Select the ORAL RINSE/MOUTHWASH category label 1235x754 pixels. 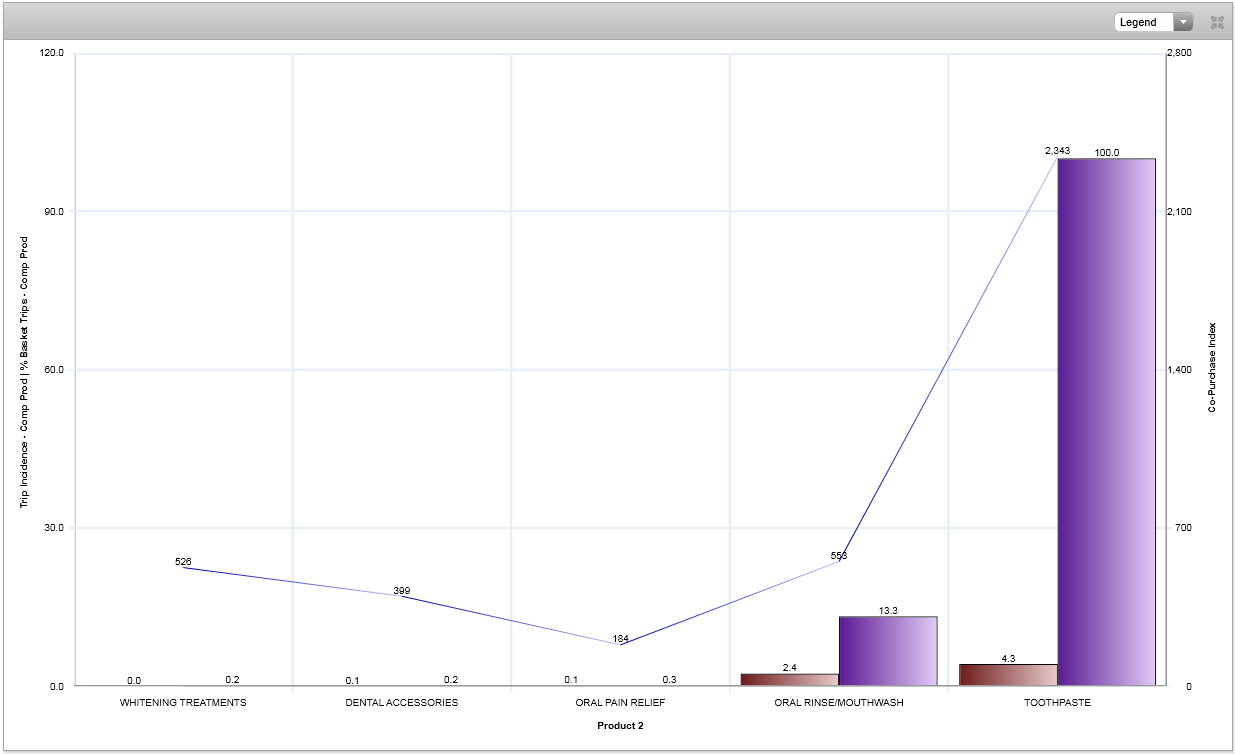tap(839, 703)
